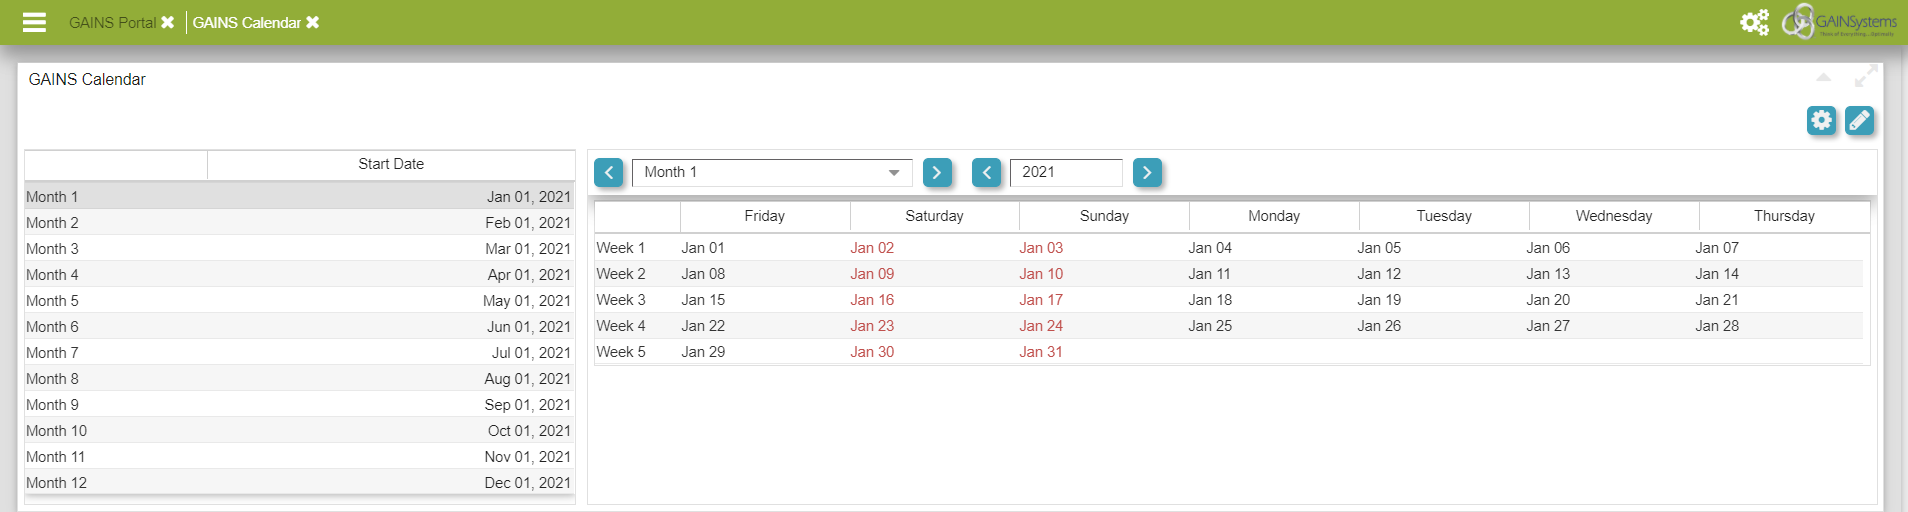Switch to the GAINS Calendar tab
The width and height of the screenshot is (1908, 512).
[x=246, y=22]
